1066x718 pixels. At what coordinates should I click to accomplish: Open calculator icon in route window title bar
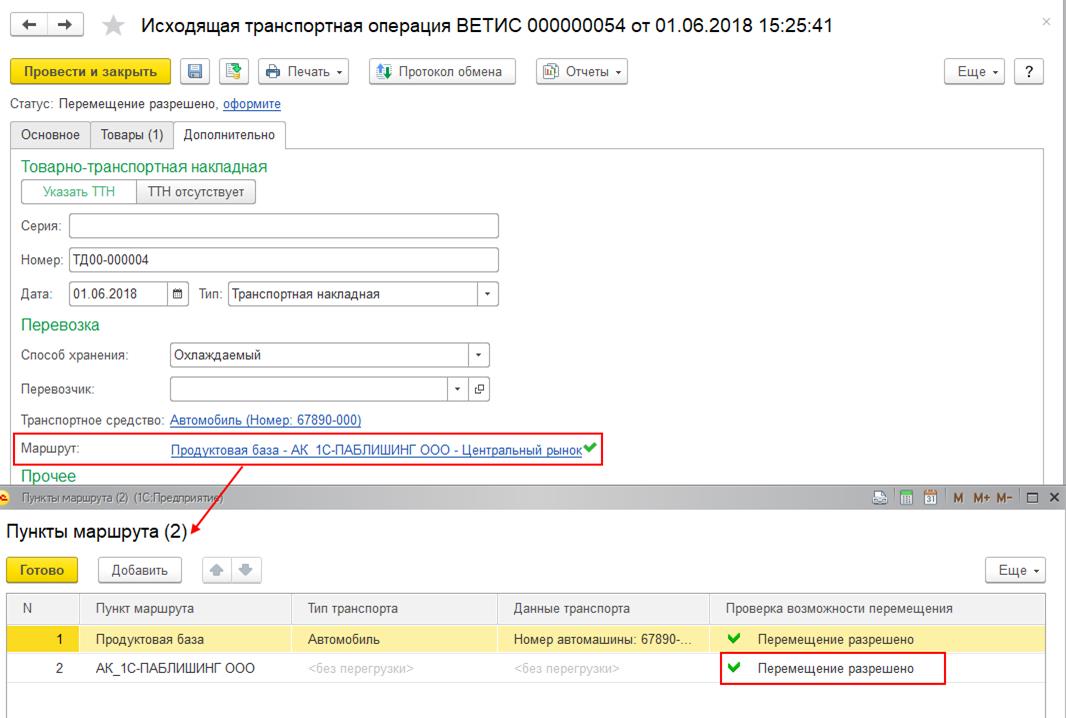[x=906, y=498]
